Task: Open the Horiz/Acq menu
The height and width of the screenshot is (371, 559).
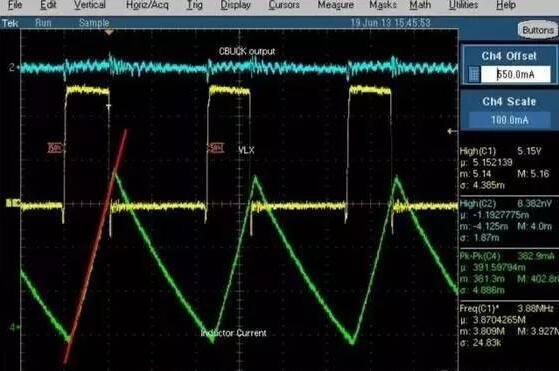Action: [x=147, y=5]
